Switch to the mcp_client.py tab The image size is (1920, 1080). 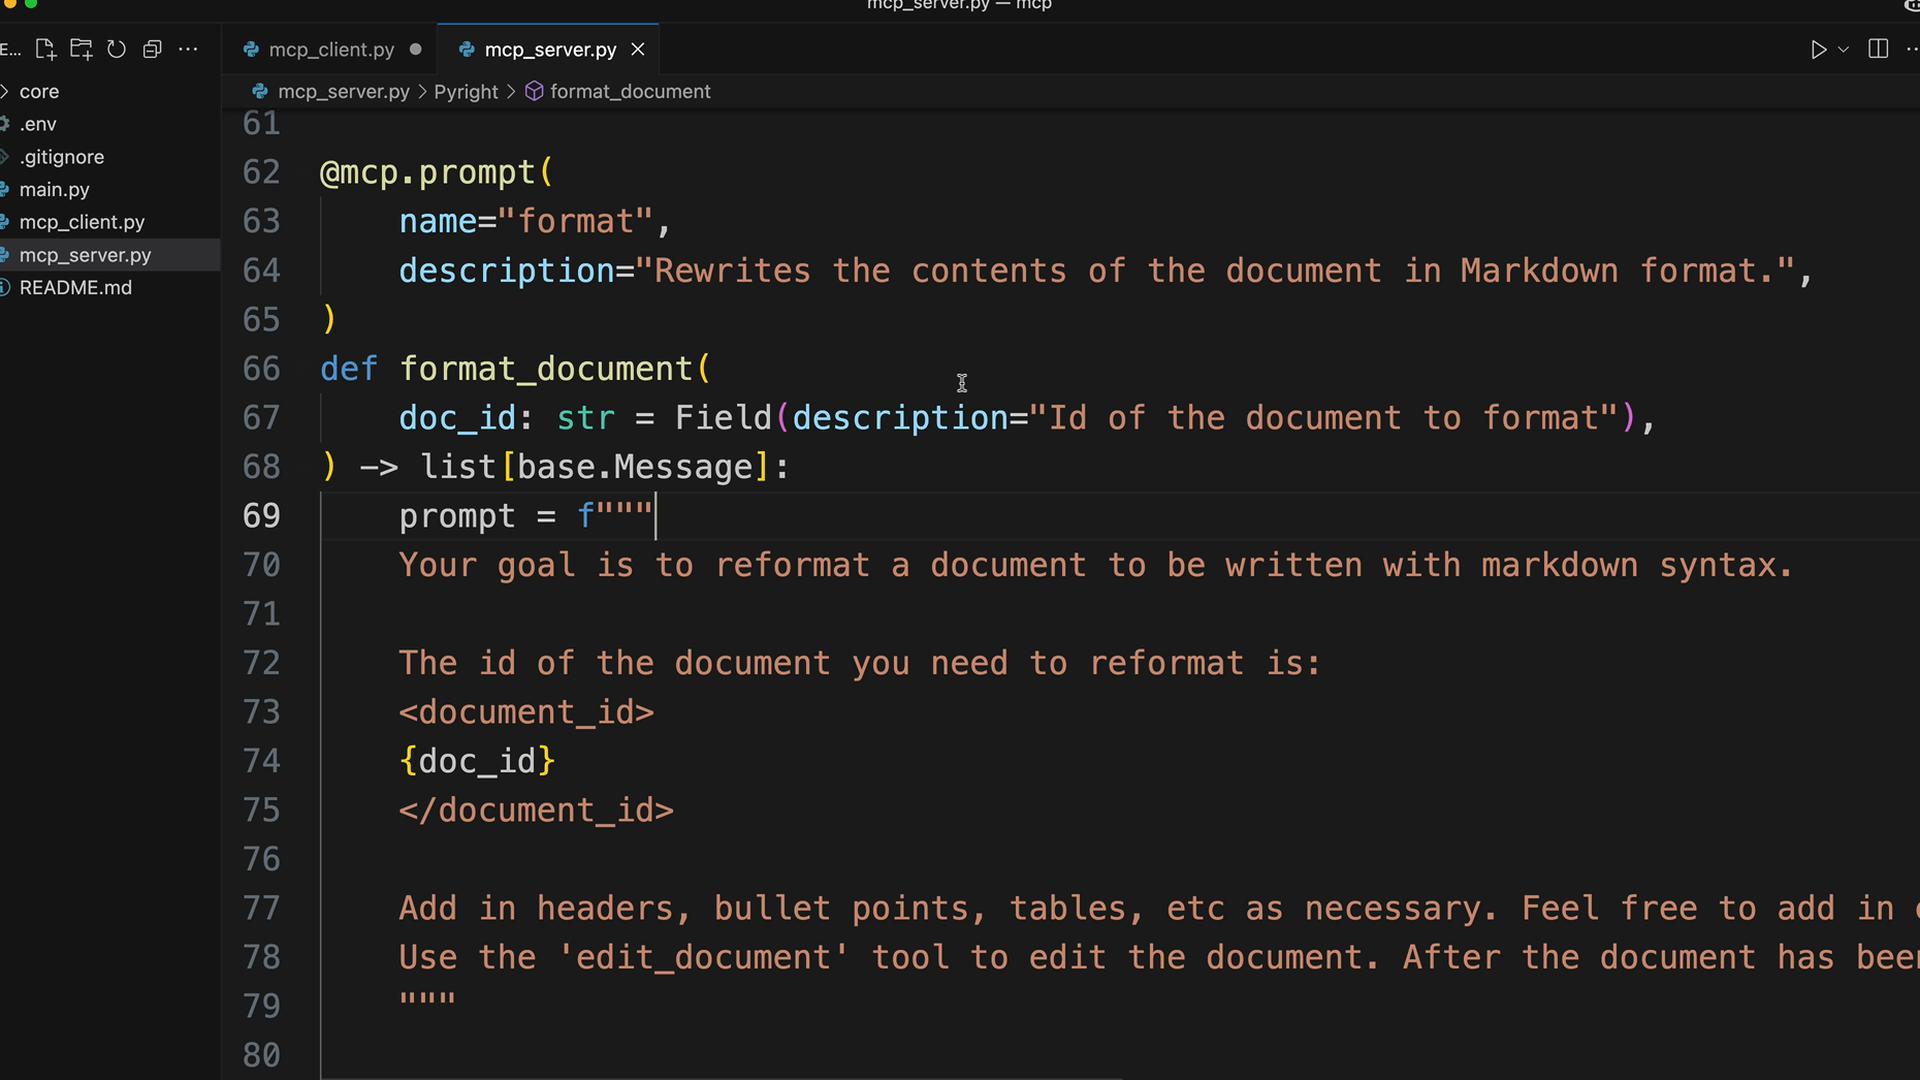331,49
